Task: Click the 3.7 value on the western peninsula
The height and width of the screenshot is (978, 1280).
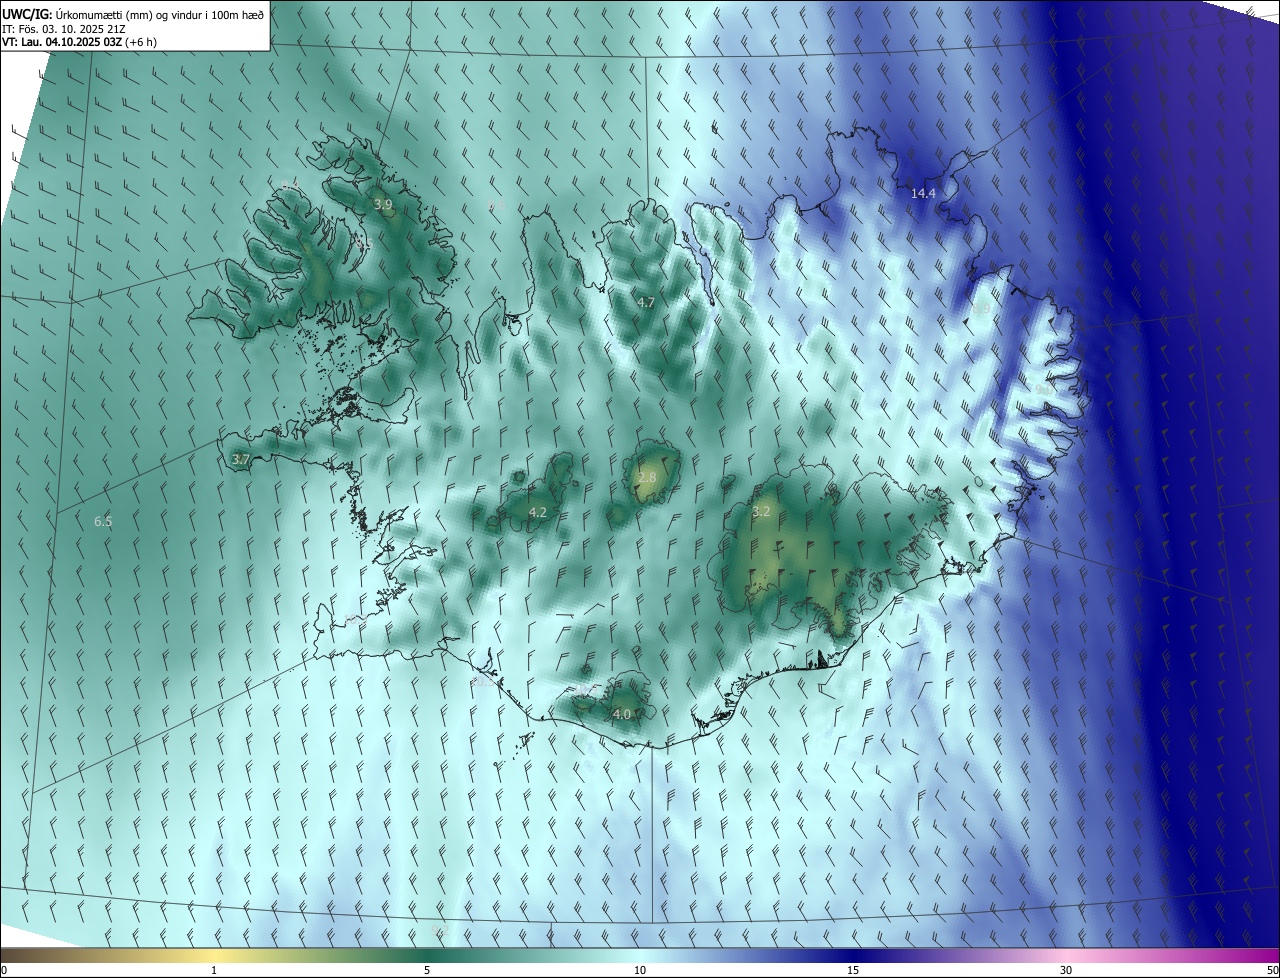Action: click(240, 459)
